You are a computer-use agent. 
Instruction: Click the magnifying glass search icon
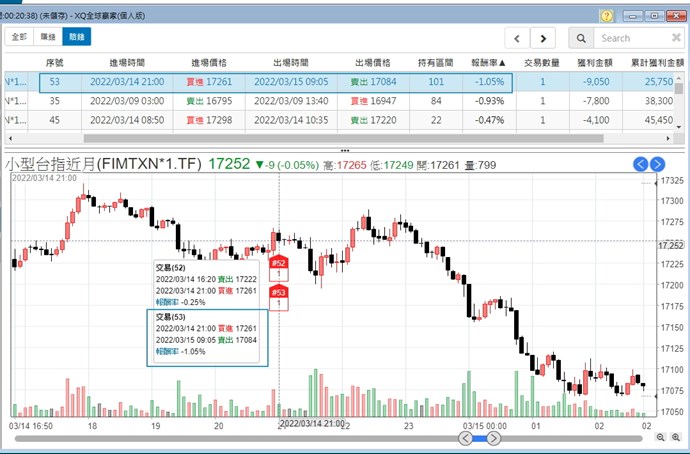tap(581, 38)
